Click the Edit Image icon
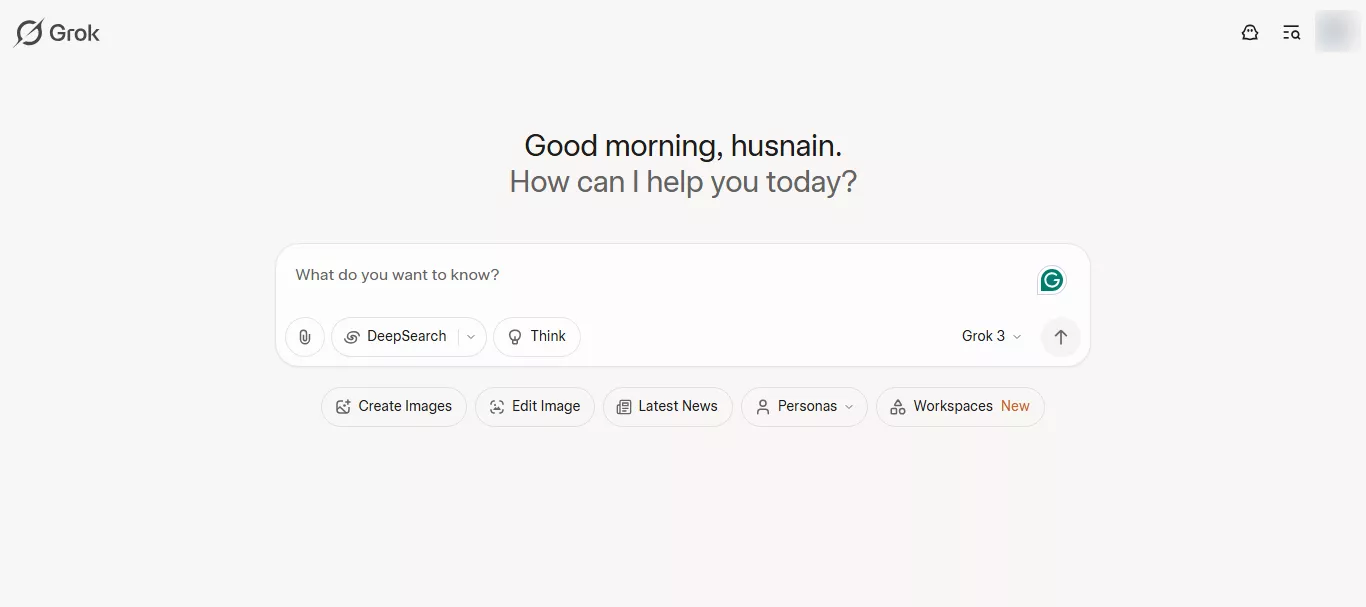Screen dimensions: 1366x607 [497, 407]
